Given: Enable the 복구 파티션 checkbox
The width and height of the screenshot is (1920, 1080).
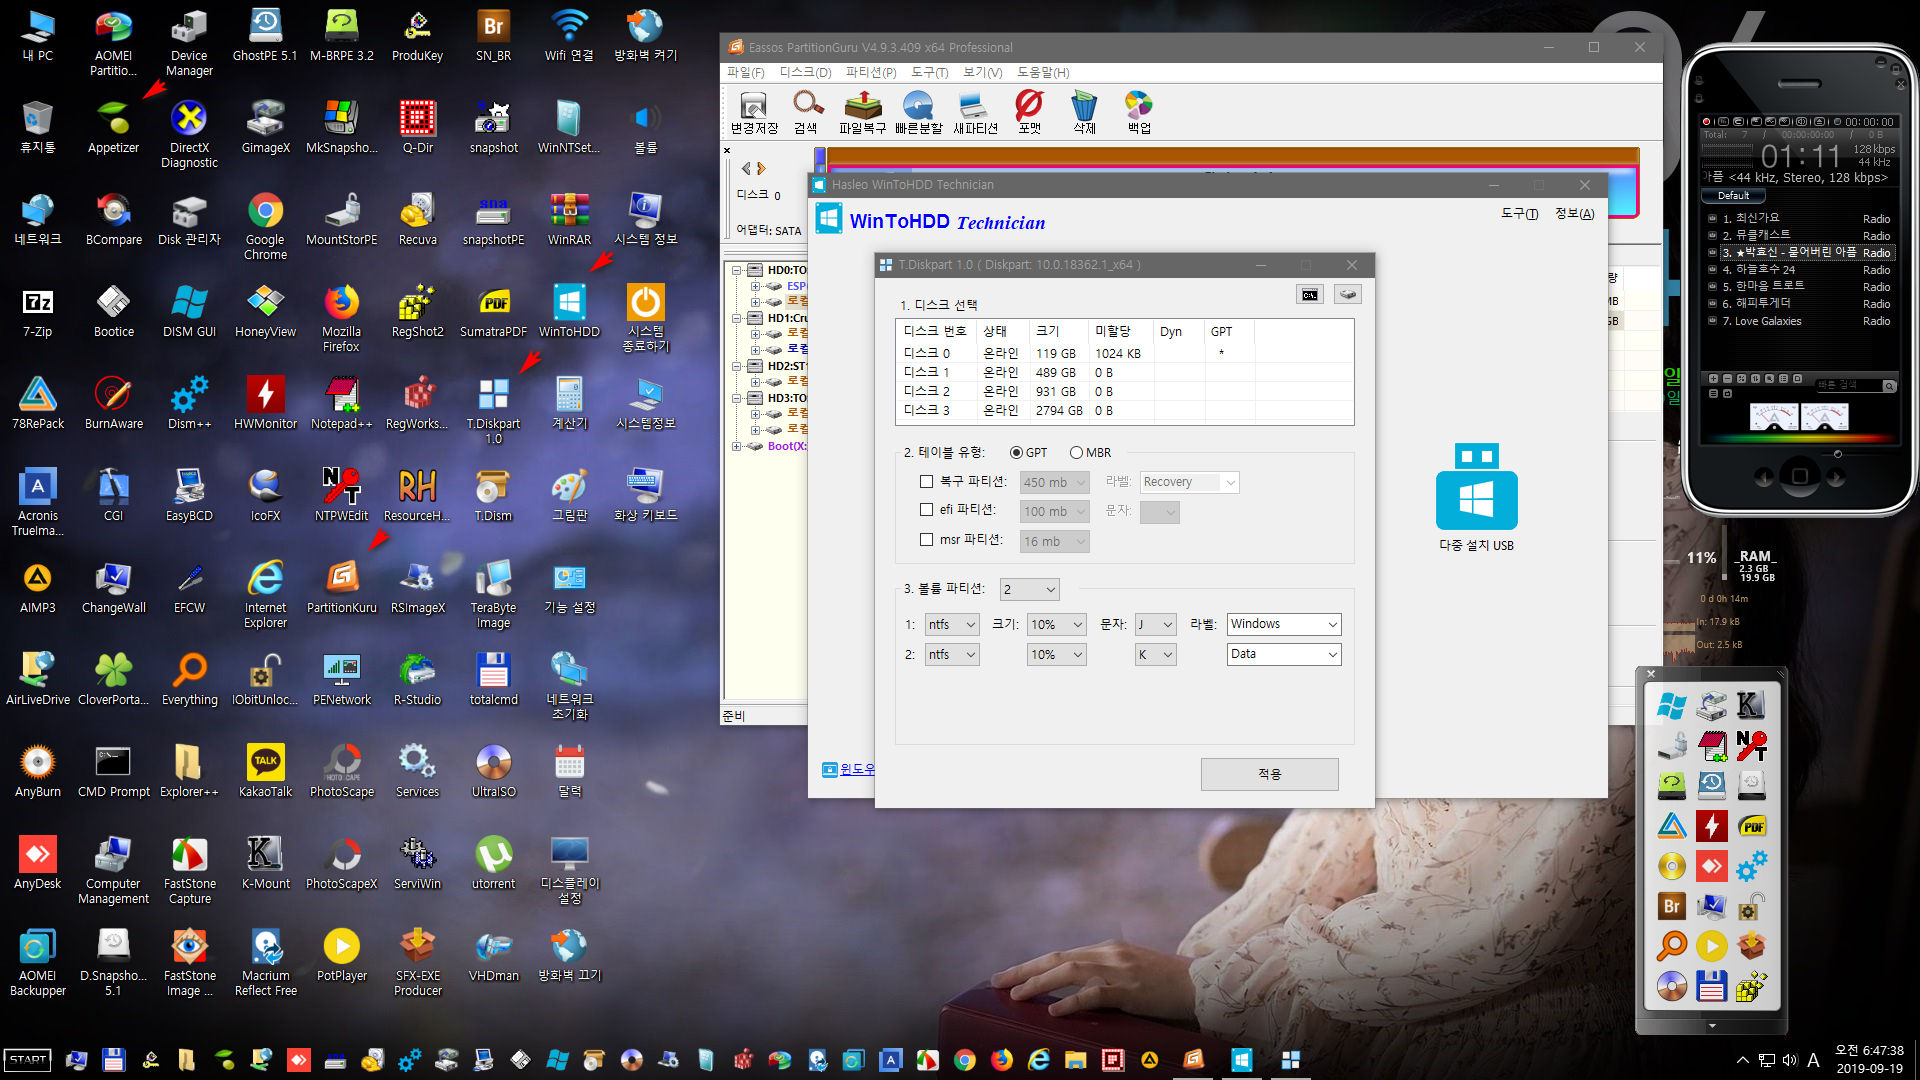Looking at the screenshot, I should [926, 482].
